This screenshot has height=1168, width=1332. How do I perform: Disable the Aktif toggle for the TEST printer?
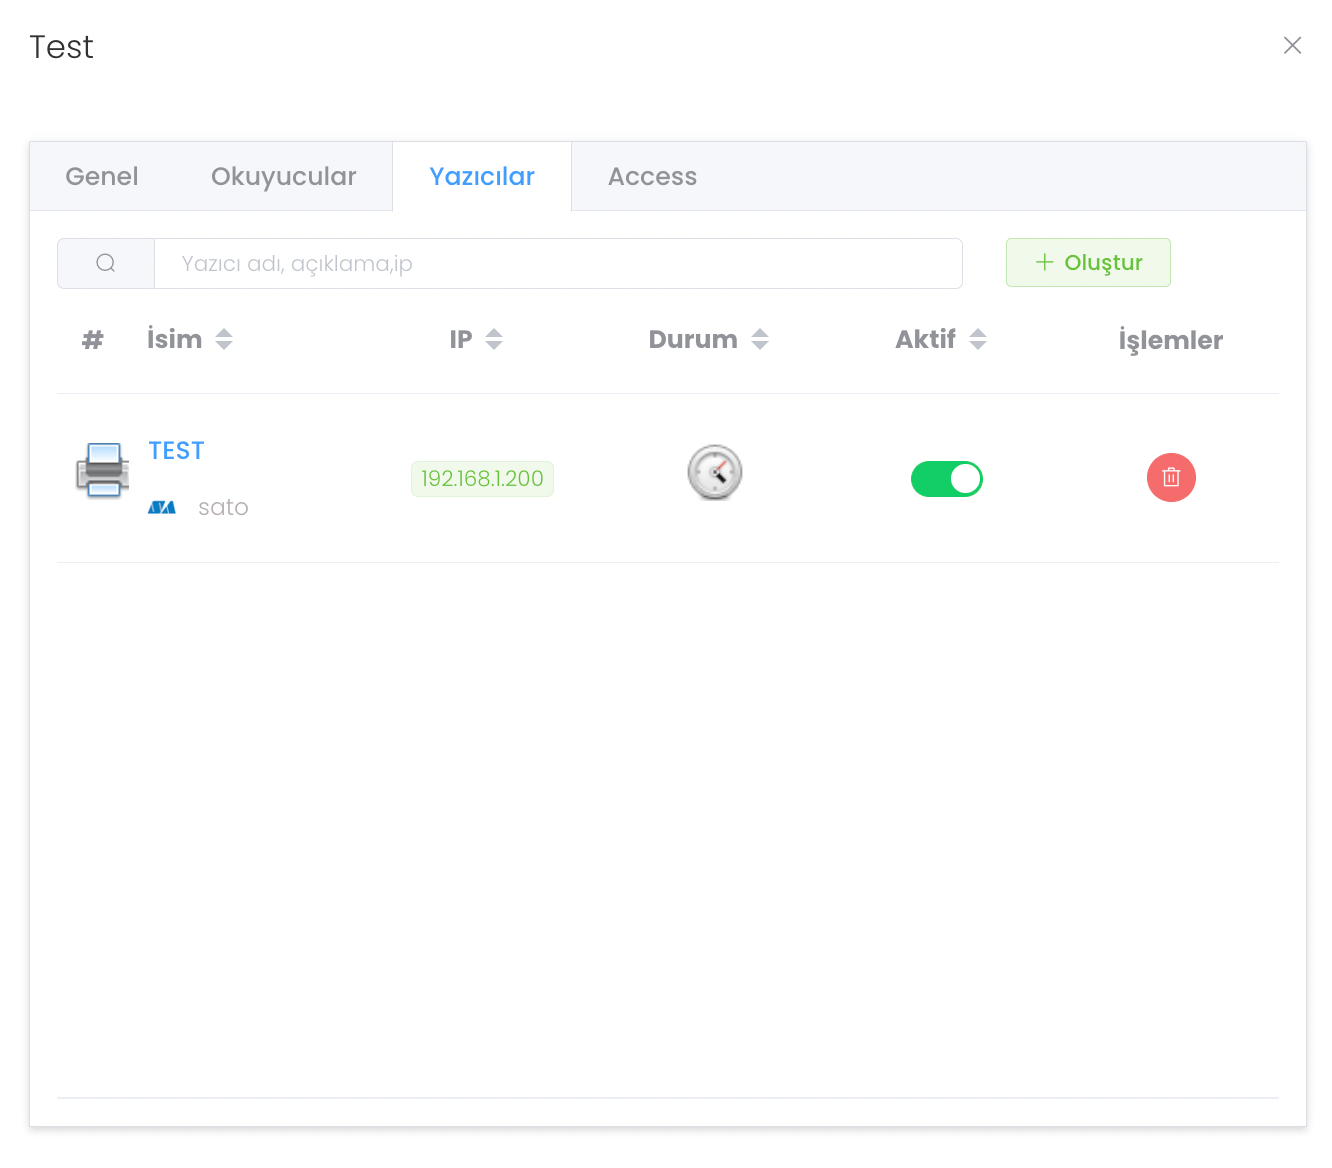point(946,479)
